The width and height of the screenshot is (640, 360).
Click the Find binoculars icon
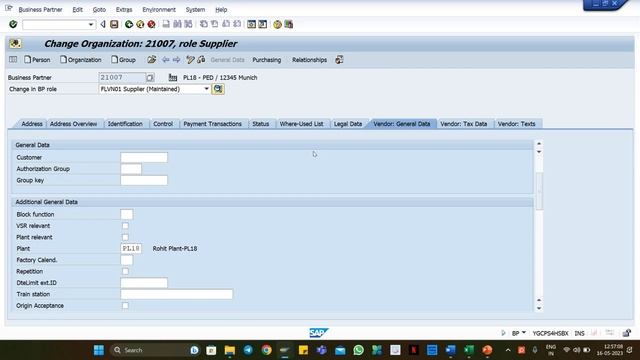(177, 24)
